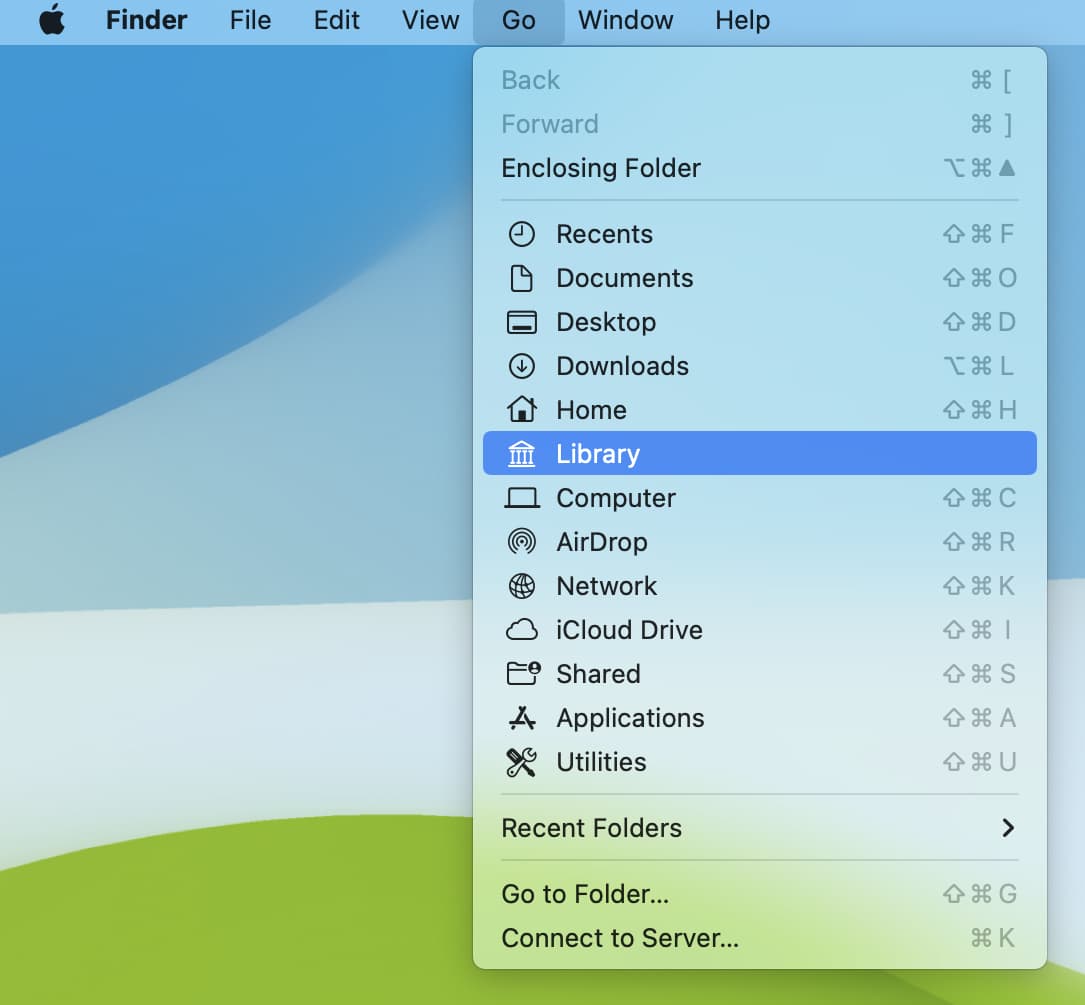This screenshot has height=1005, width=1085.
Task: Select Desktop menu item text
Action: pyautogui.click(x=605, y=322)
